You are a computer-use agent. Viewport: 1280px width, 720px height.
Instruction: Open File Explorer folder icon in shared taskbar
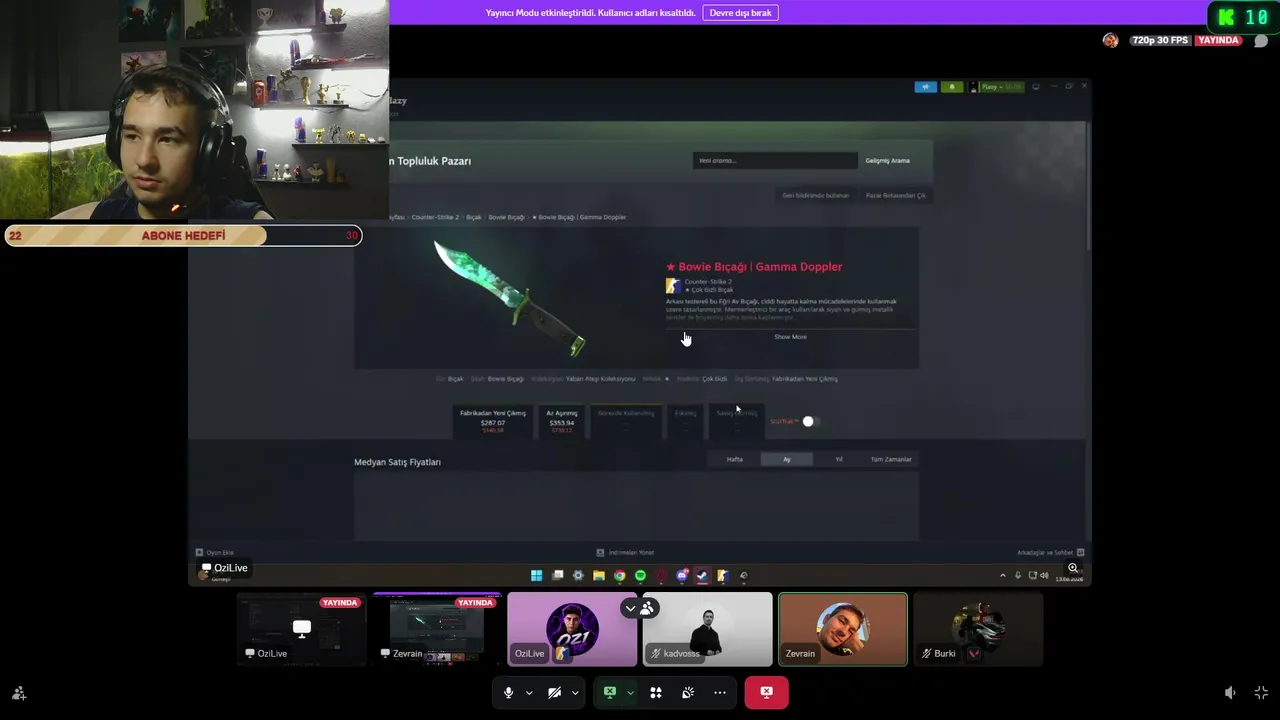599,575
